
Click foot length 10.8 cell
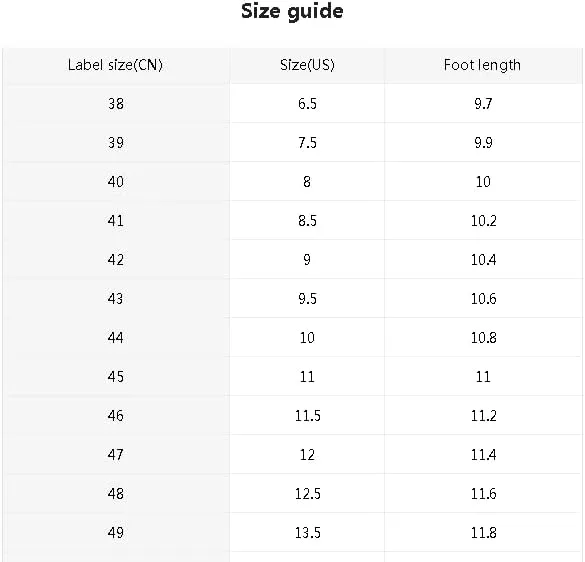click(x=484, y=338)
